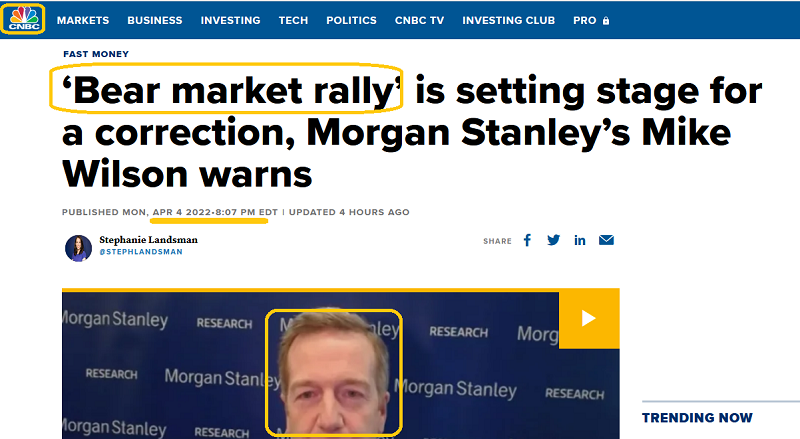The image size is (800, 439).
Task: Click the @STEPHLANDSMAN Twitter handle
Action: [141, 252]
